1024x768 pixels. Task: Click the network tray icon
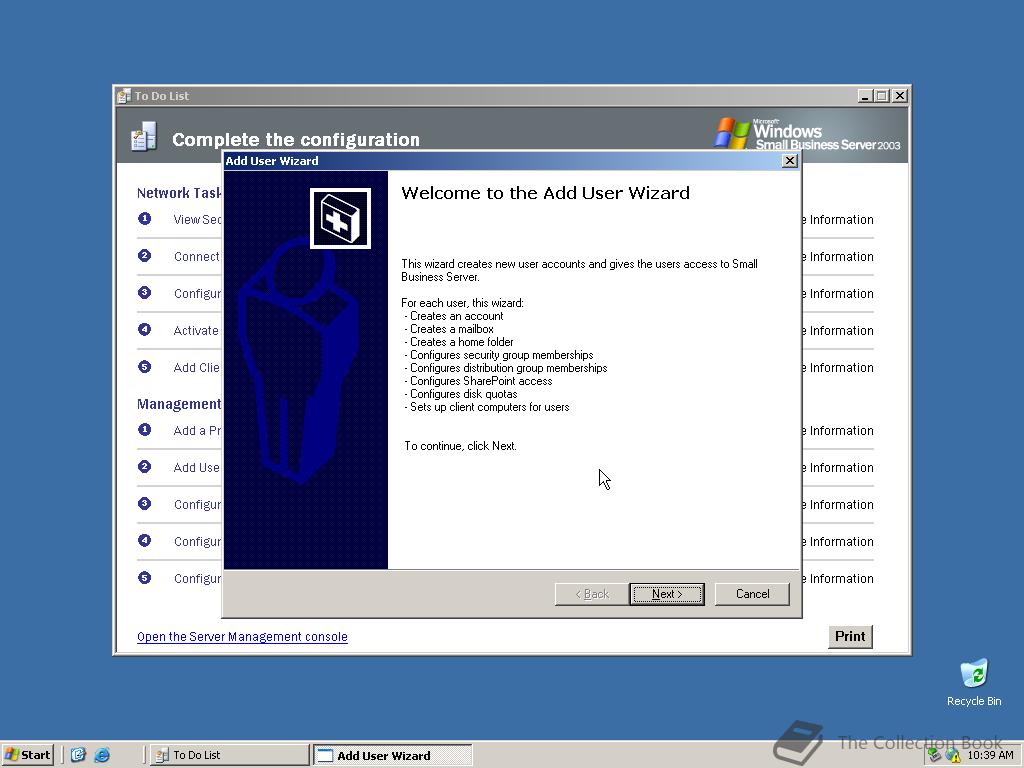click(934, 756)
